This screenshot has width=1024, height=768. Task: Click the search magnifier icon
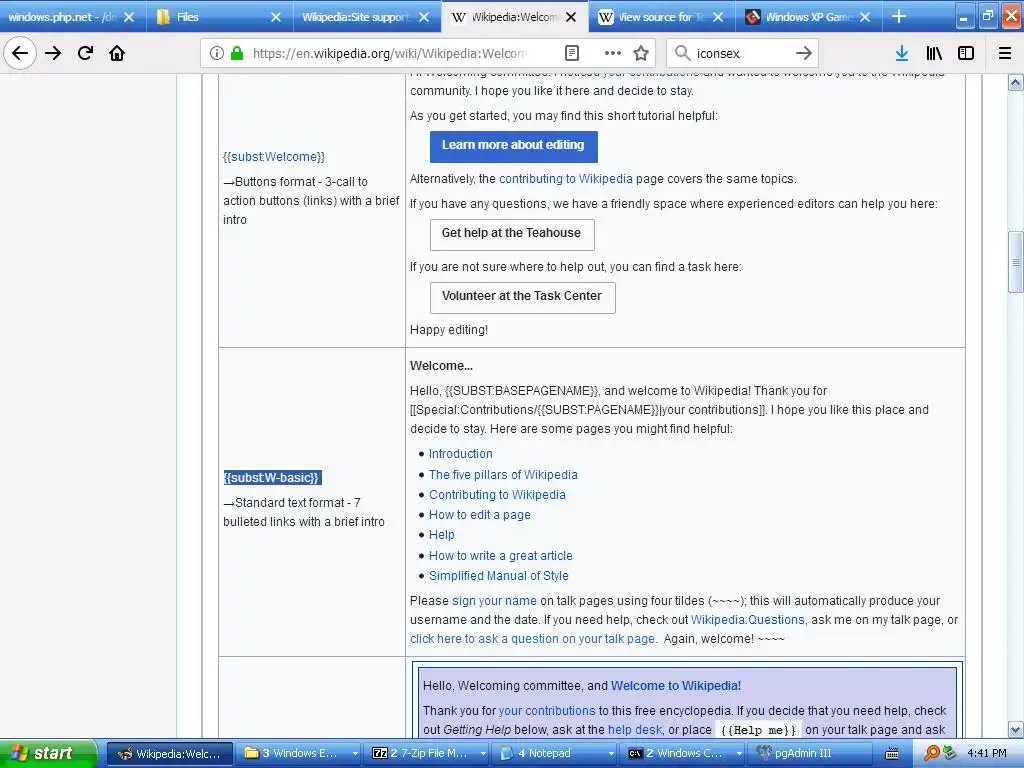point(682,53)
